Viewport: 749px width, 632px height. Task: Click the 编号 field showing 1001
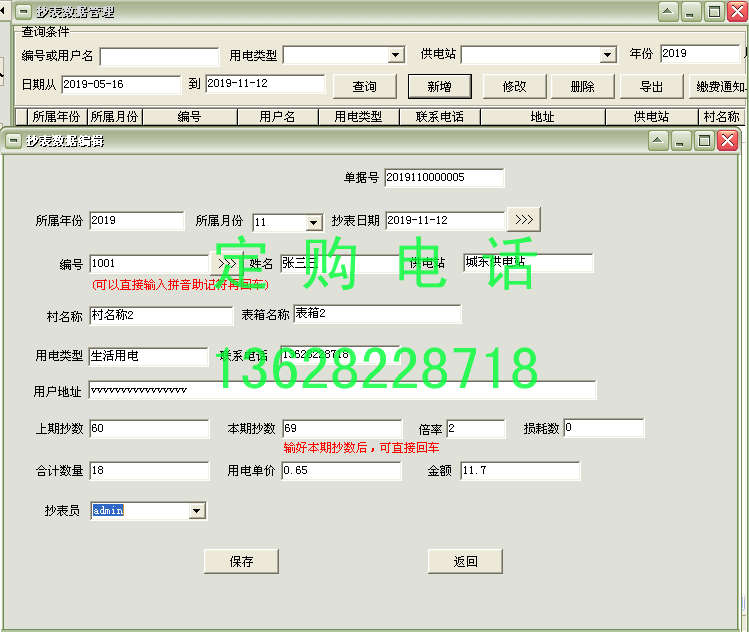coord(149,264)
